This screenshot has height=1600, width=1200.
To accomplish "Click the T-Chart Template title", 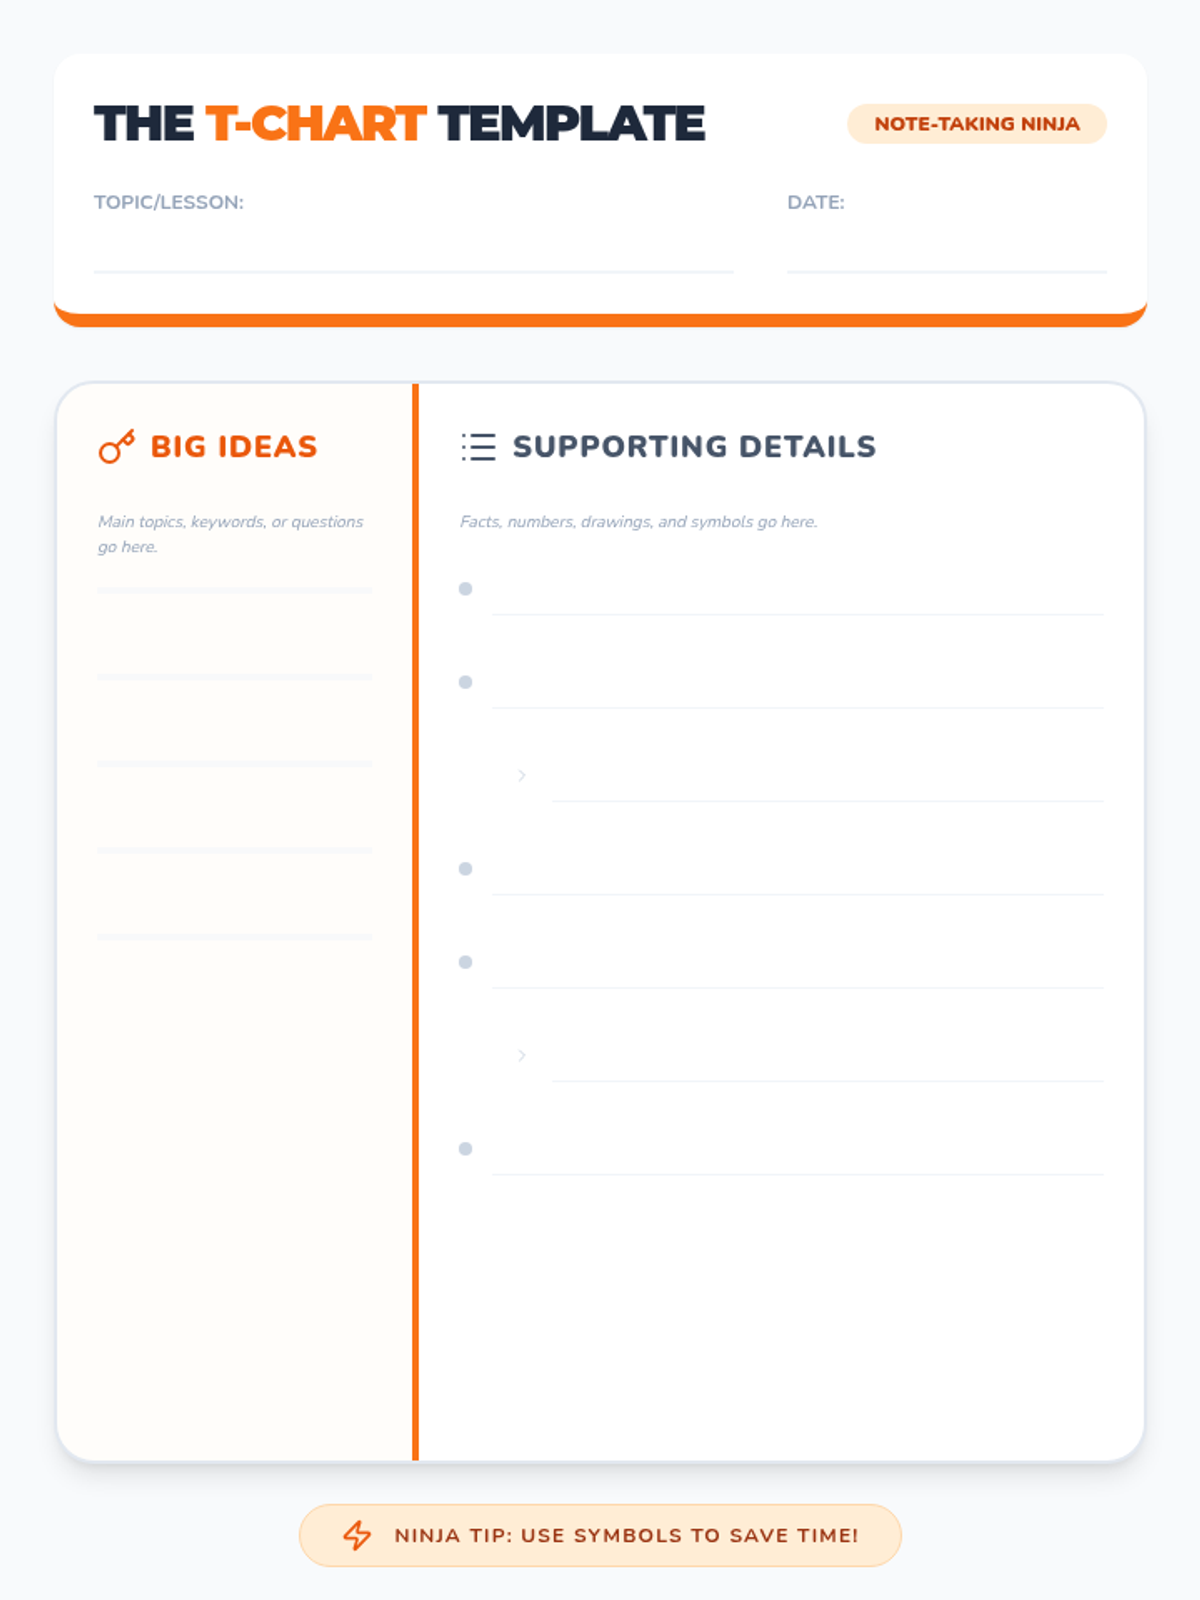I will click(x=400, y=124).
